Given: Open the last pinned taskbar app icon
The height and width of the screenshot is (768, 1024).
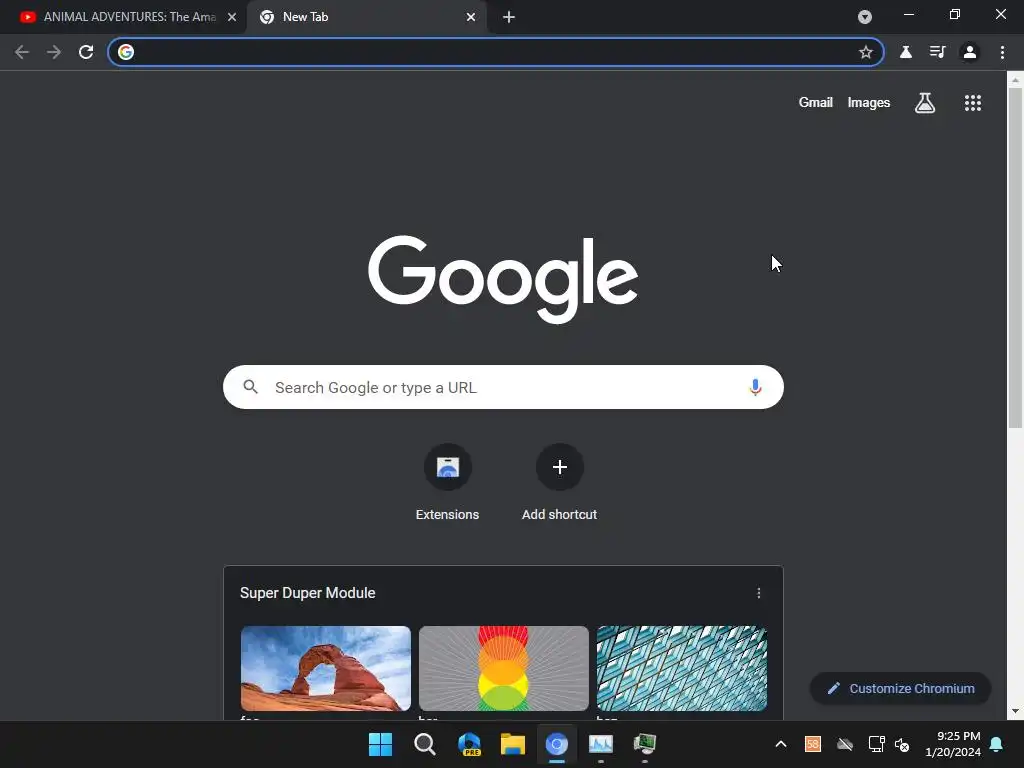Looking at the screenshot, I should (x=645, y=744).
